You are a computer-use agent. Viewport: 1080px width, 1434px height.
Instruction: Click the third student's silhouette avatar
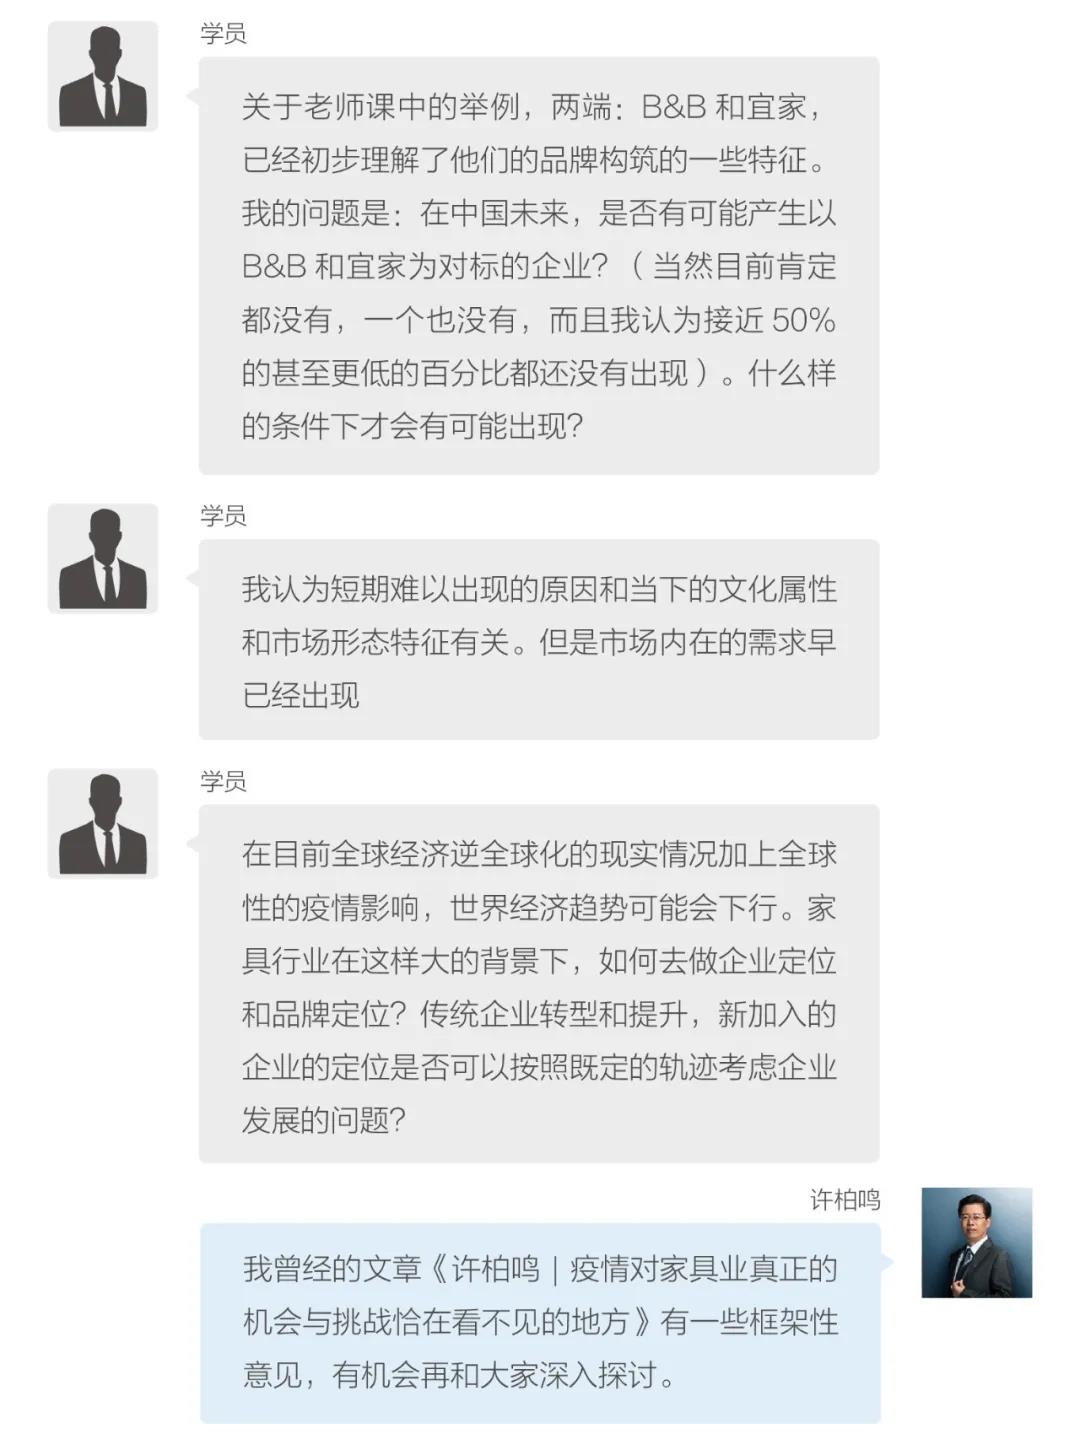point(103,823)
